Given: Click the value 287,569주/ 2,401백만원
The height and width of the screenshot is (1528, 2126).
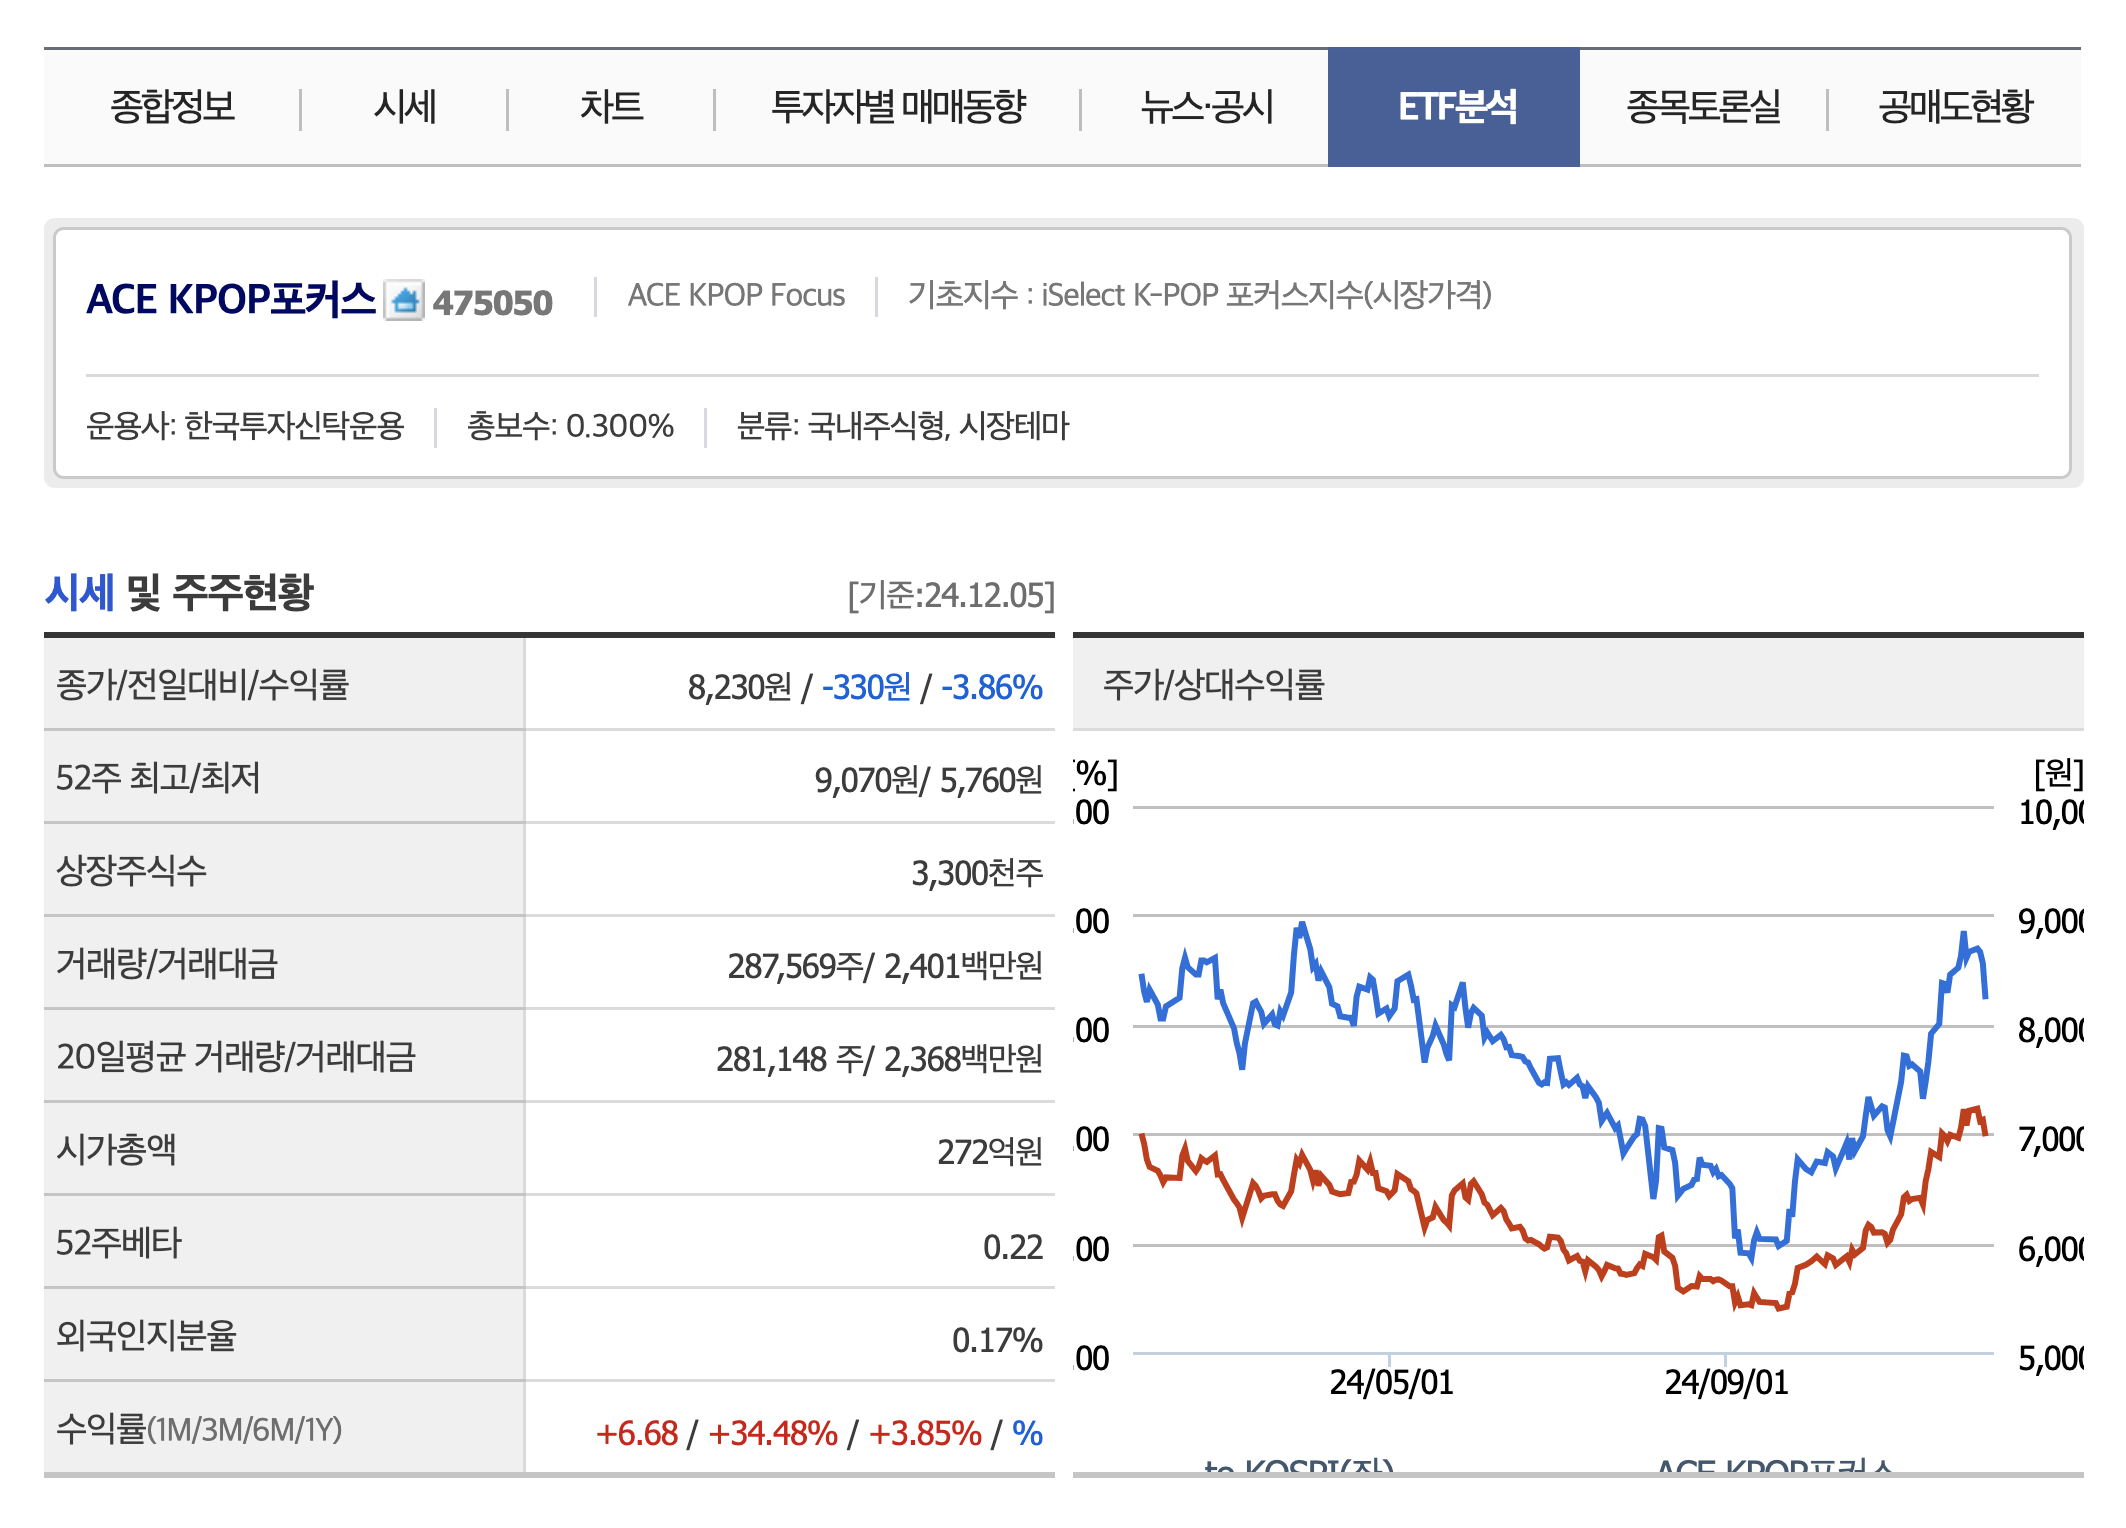Looking at the screenshot, I should pyautogui.click(x=885, y=966).
